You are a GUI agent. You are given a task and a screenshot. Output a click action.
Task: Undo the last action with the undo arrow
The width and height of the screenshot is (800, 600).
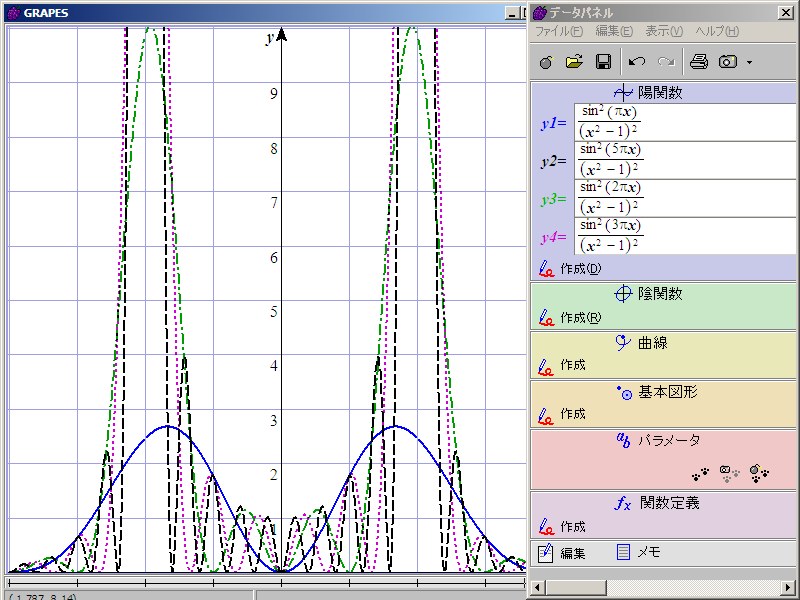click(636, 62)
